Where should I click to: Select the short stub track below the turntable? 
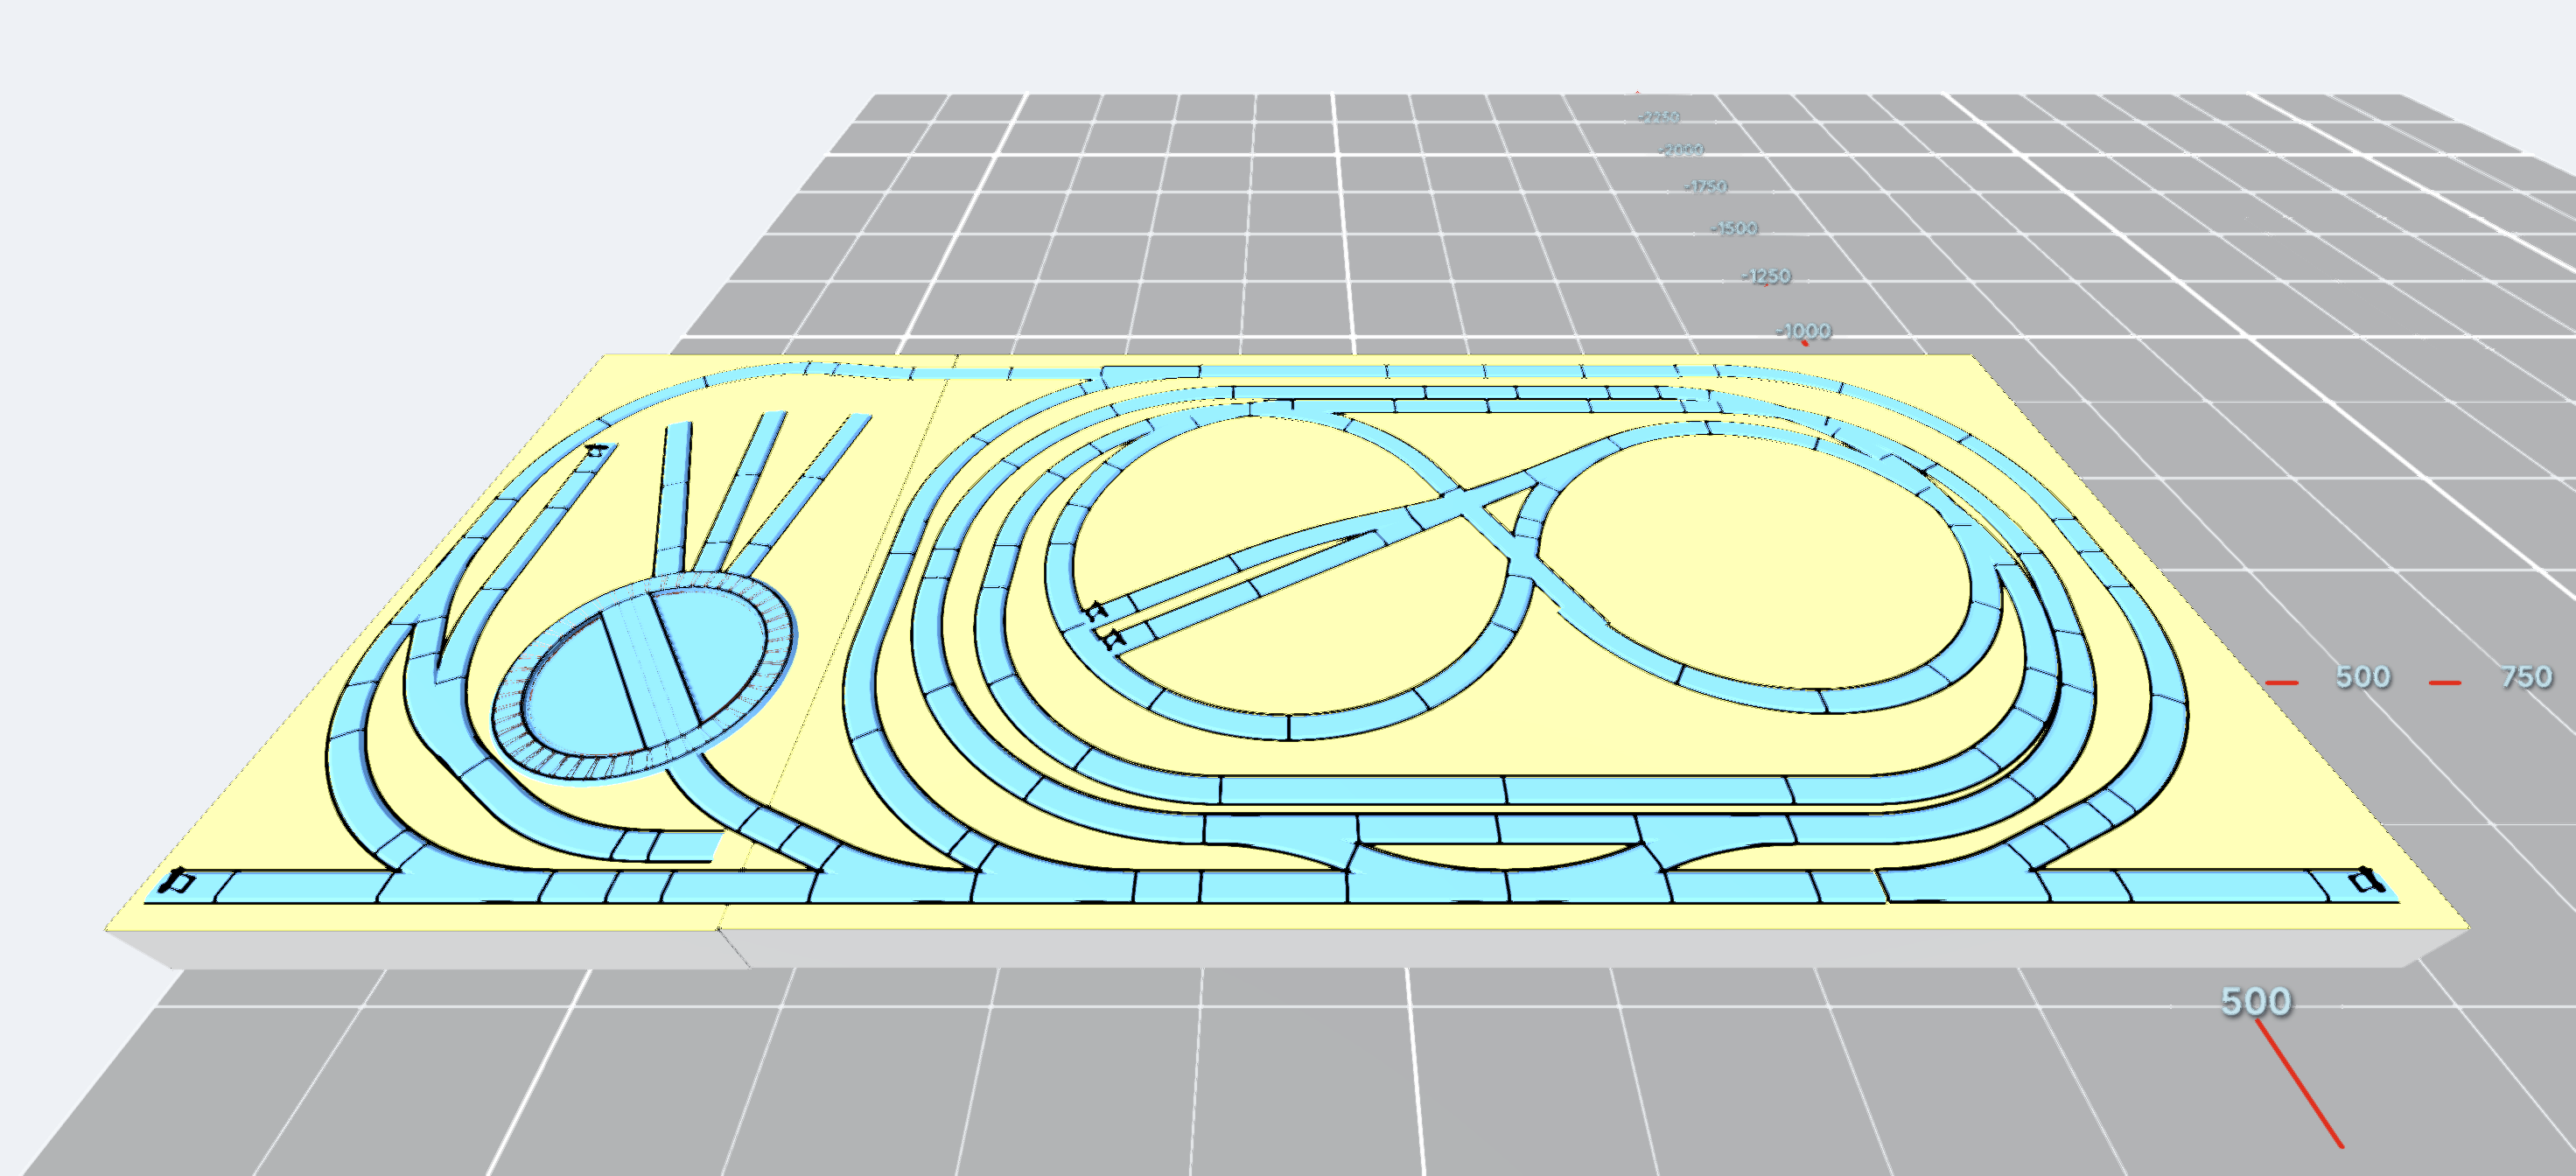(x=684, y=846)
